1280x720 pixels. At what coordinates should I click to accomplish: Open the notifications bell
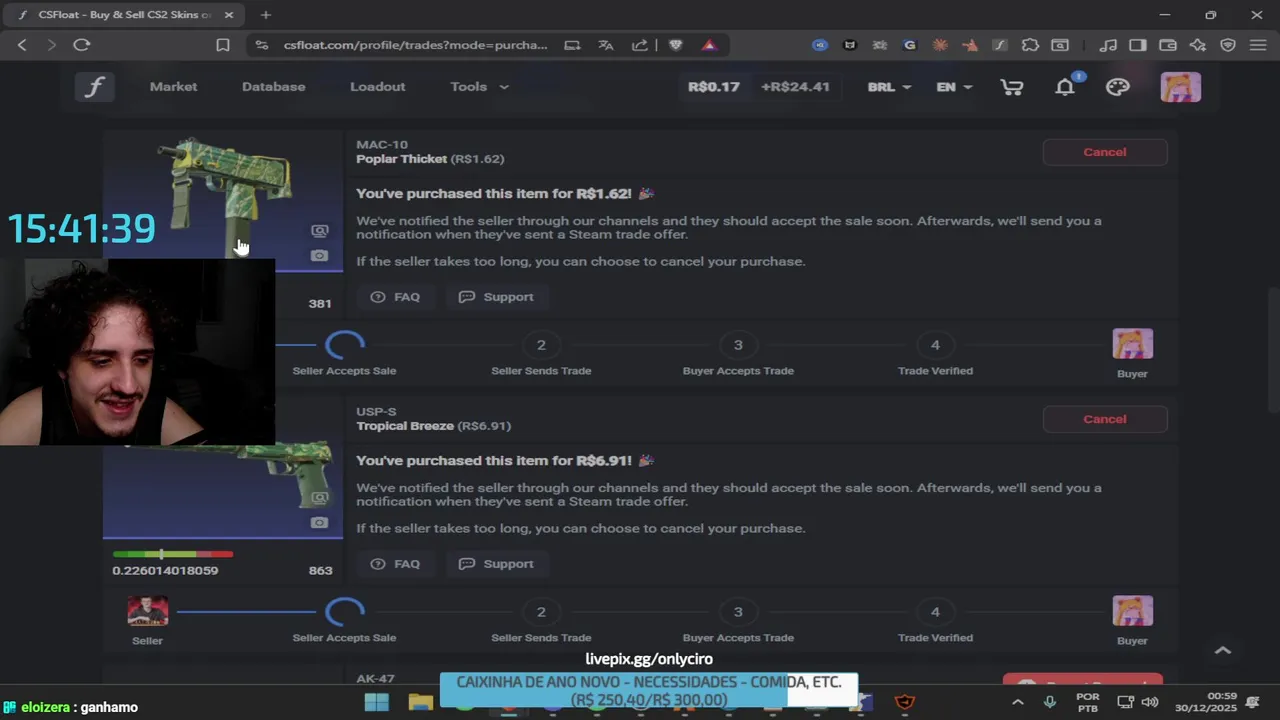[x=1065, y=87]
